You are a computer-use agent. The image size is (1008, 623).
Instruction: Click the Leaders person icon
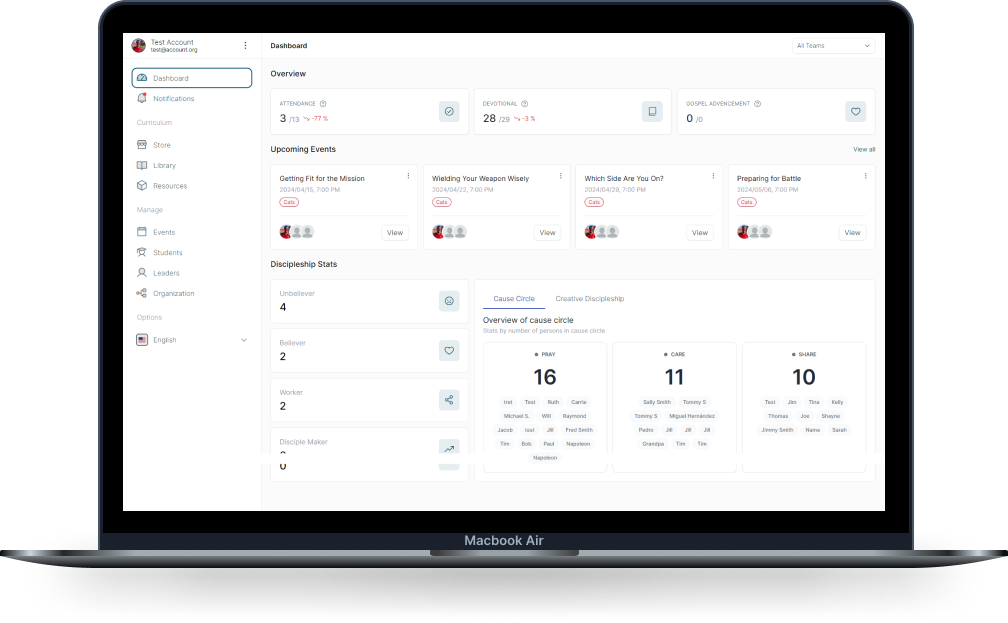[142, 273]
